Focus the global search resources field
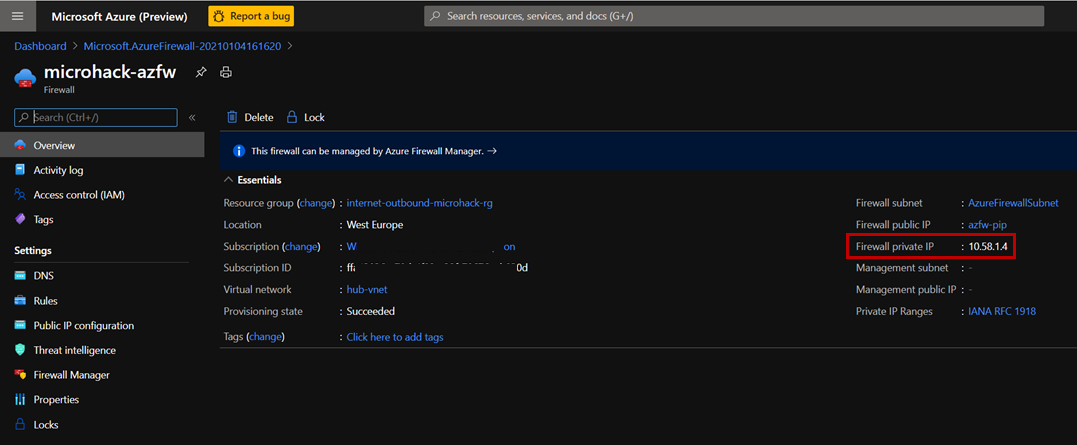Image resolution: width=1077 pixels, height=445 pixels. point(734,16)
